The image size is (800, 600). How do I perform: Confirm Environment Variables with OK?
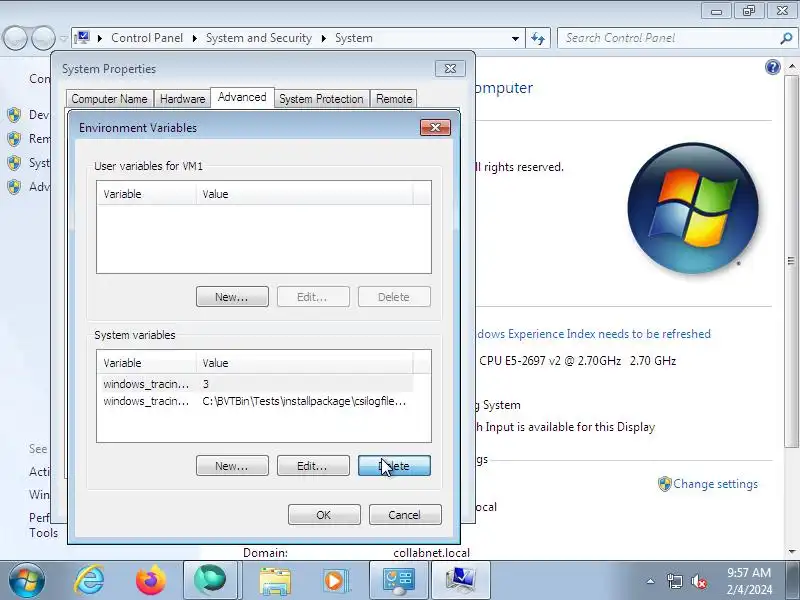click(324, 515)
